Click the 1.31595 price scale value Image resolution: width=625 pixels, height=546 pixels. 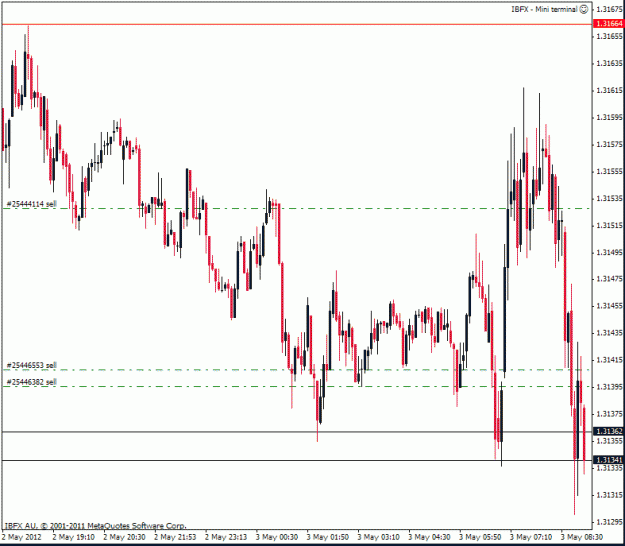(x=609, y=118)
